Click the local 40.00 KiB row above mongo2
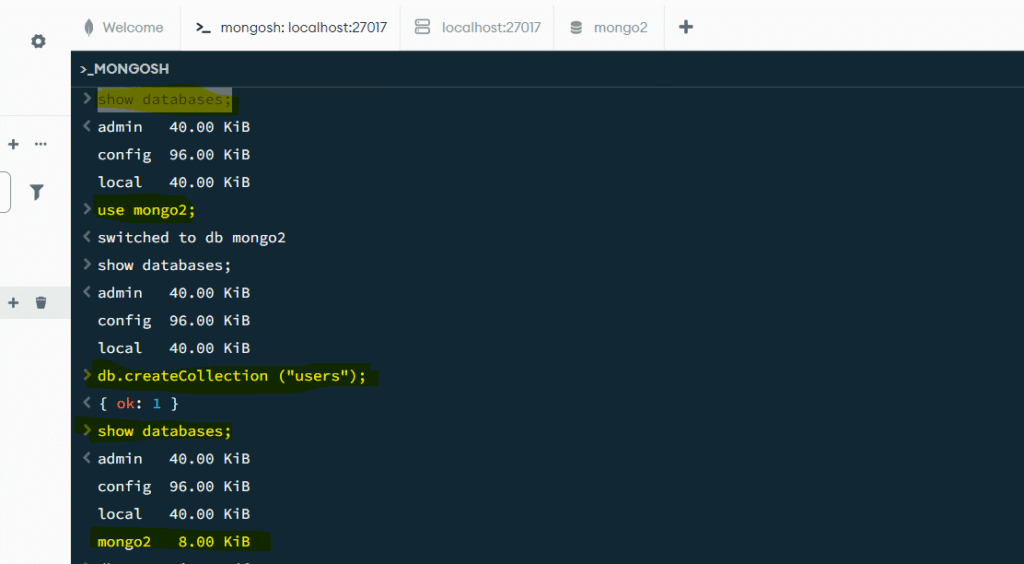Viewport: 1024px width, 564px height. coord(174,514)
